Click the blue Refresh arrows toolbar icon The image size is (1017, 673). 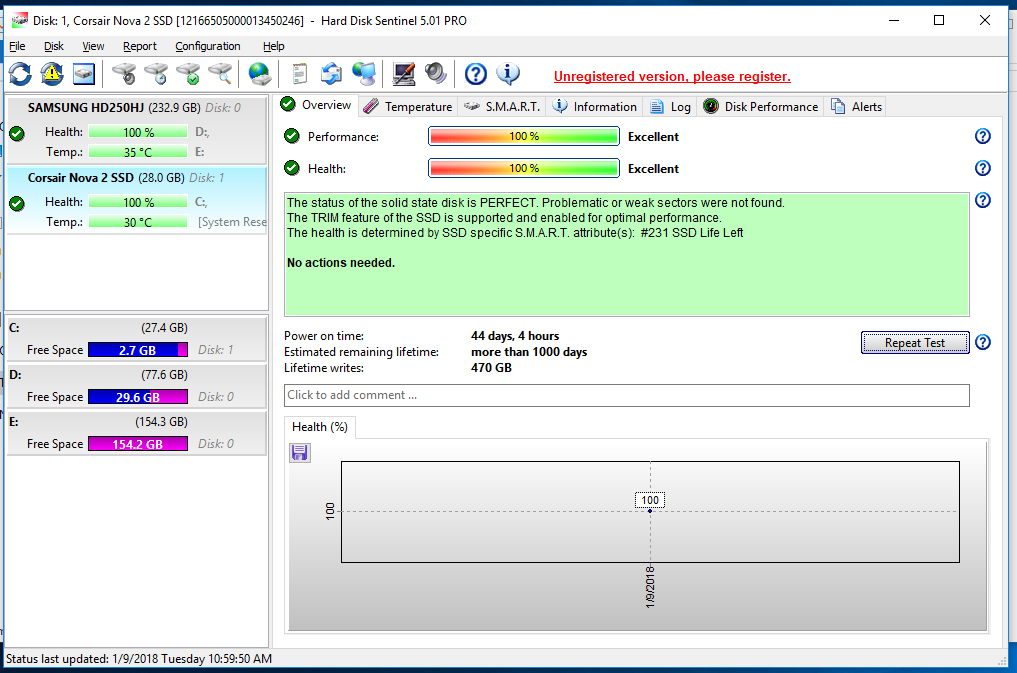tap(20, 74)
